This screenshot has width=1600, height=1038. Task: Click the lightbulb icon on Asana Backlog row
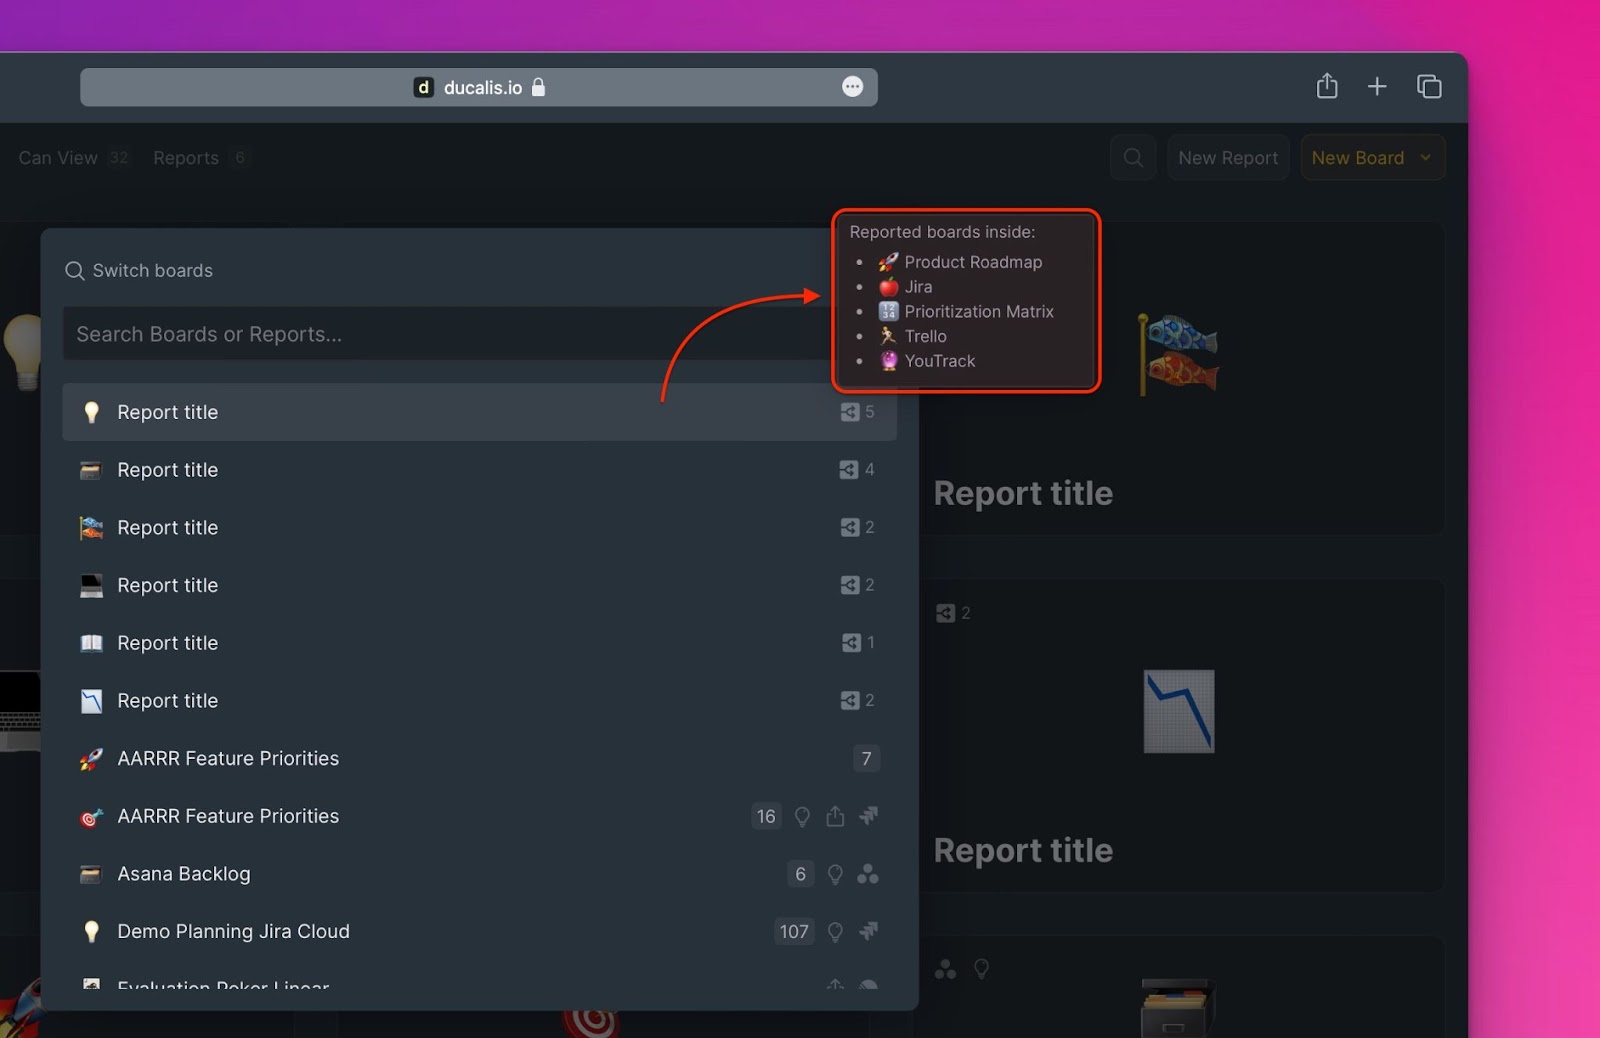coord(835,875)
